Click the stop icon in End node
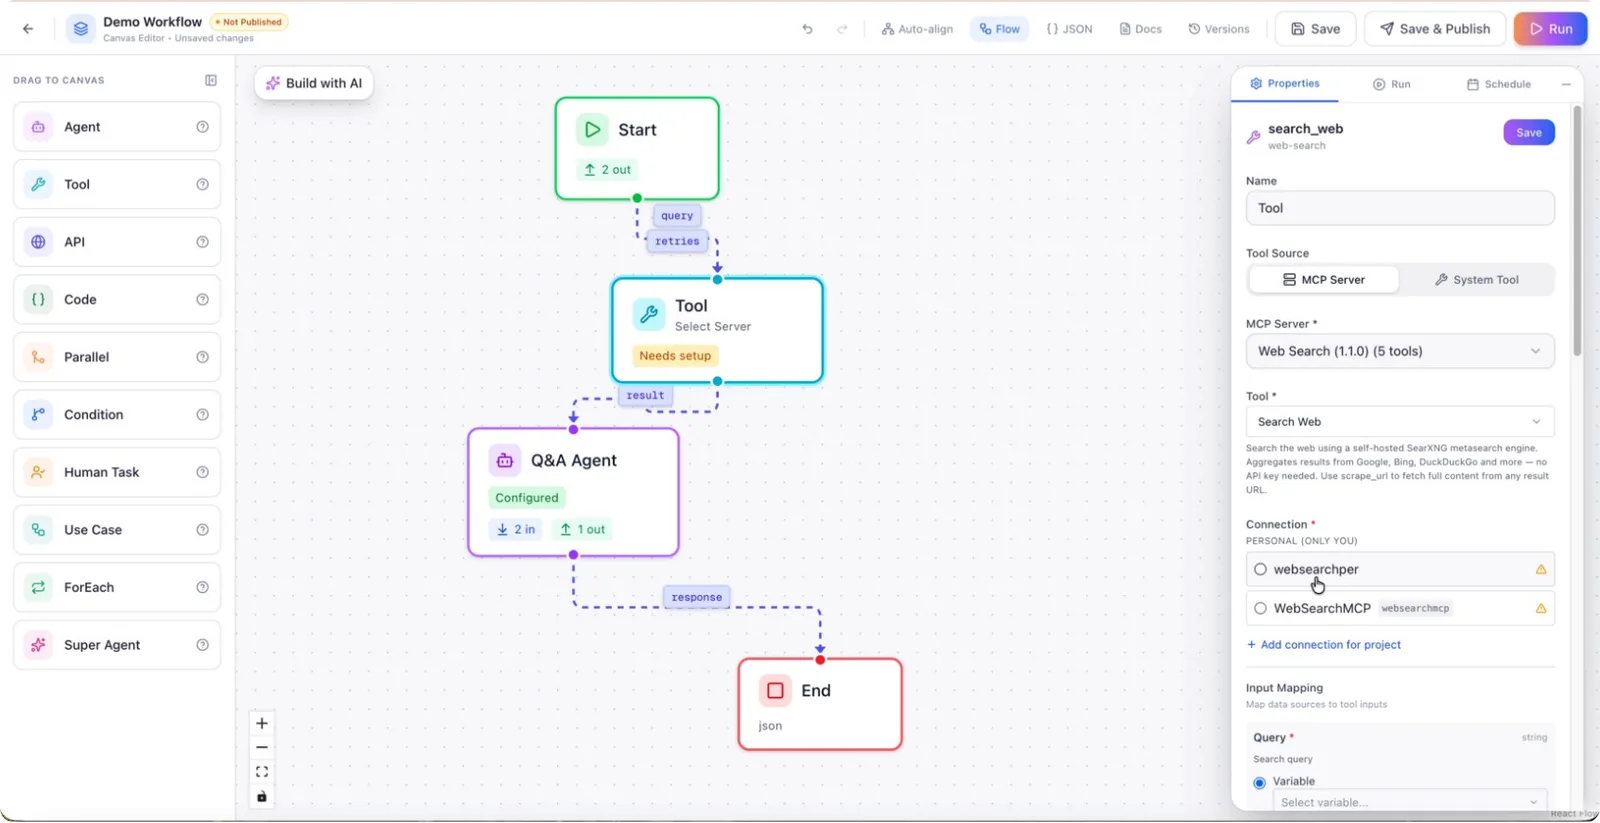 tap(775, 690)
